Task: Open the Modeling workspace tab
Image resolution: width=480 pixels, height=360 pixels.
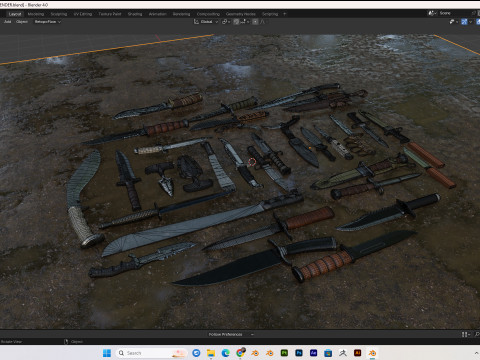Action: coord(36,14)
